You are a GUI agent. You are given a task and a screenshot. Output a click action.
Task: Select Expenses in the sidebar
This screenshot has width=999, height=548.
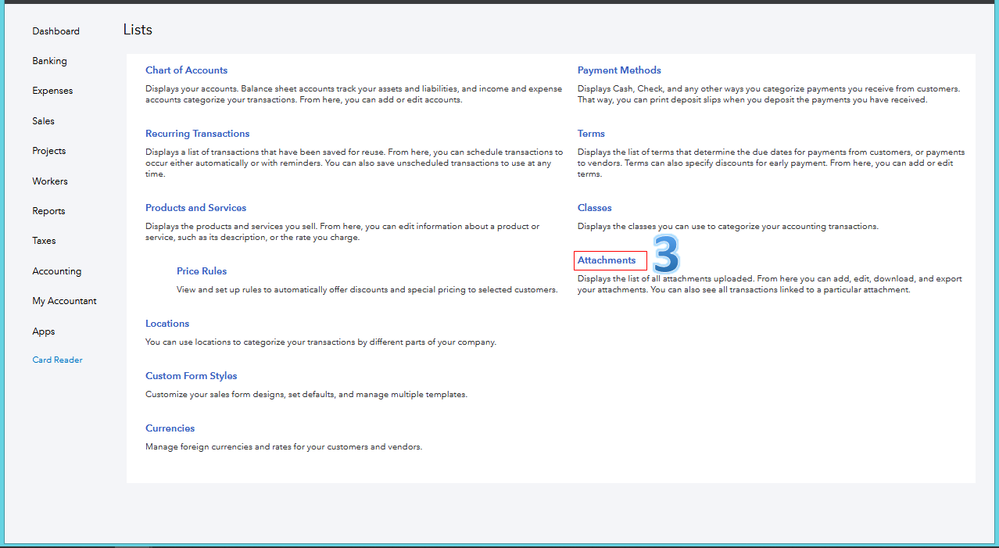53,91
